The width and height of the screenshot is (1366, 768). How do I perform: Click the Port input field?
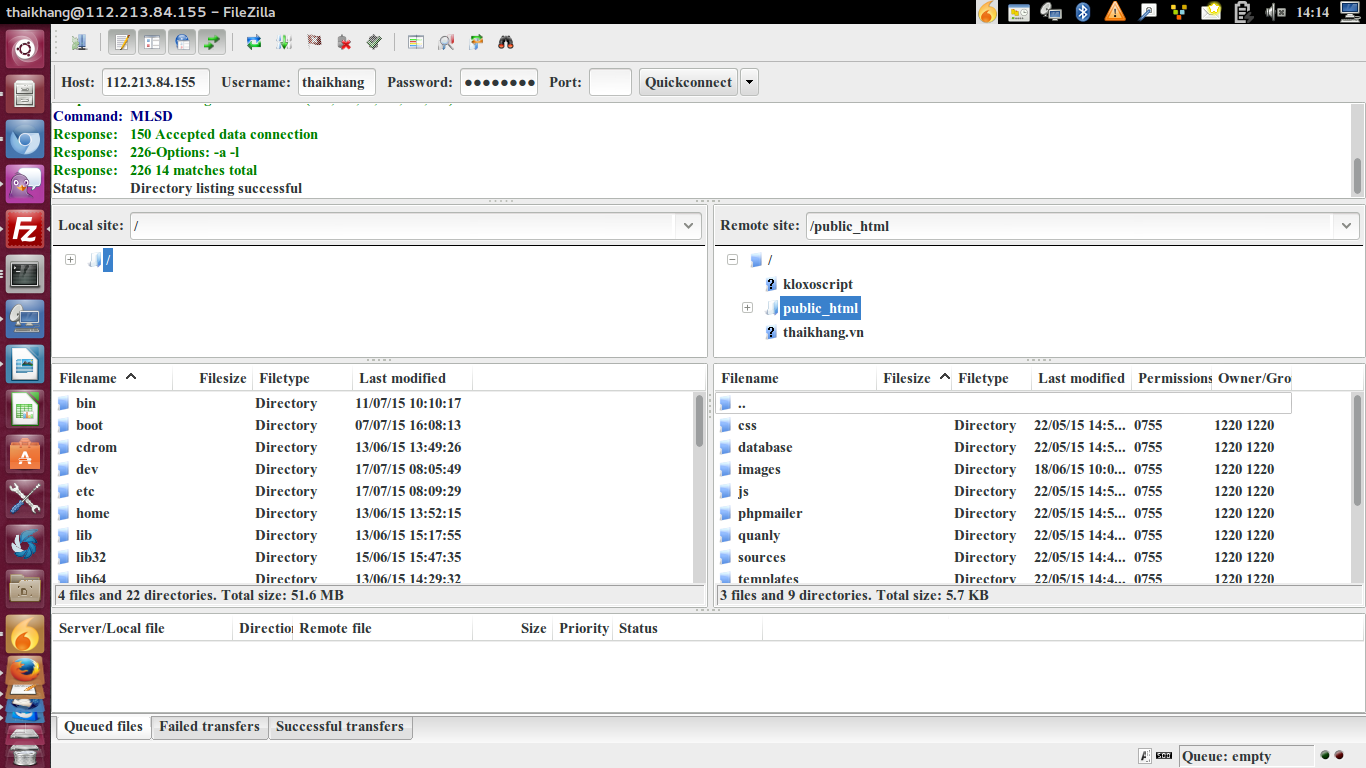click(610, 82)
